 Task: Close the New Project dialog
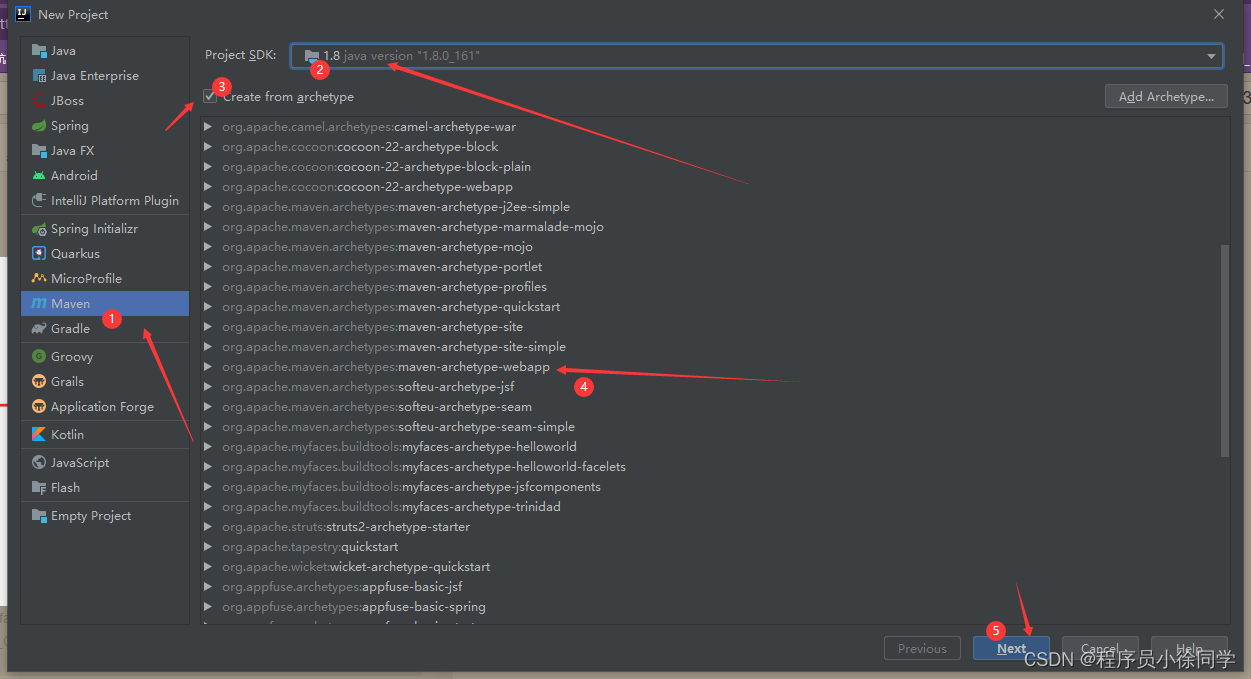(x=1219, y=14)
